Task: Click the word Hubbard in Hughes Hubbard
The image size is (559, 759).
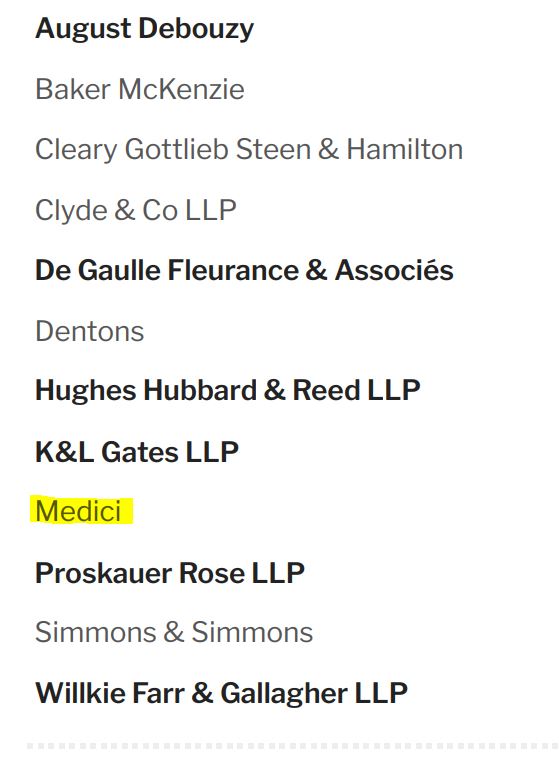Action: (x=199, y=390)
